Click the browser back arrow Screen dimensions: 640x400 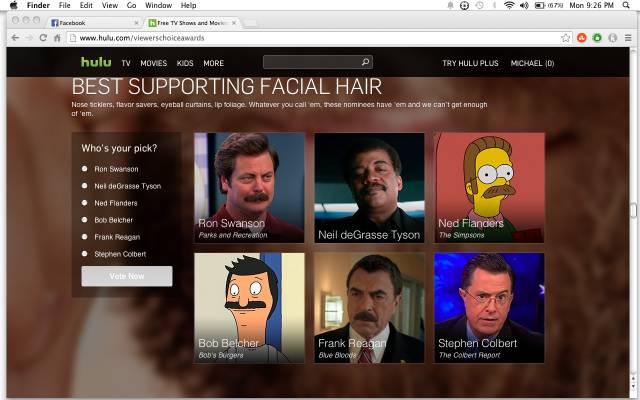pos(16,38)
